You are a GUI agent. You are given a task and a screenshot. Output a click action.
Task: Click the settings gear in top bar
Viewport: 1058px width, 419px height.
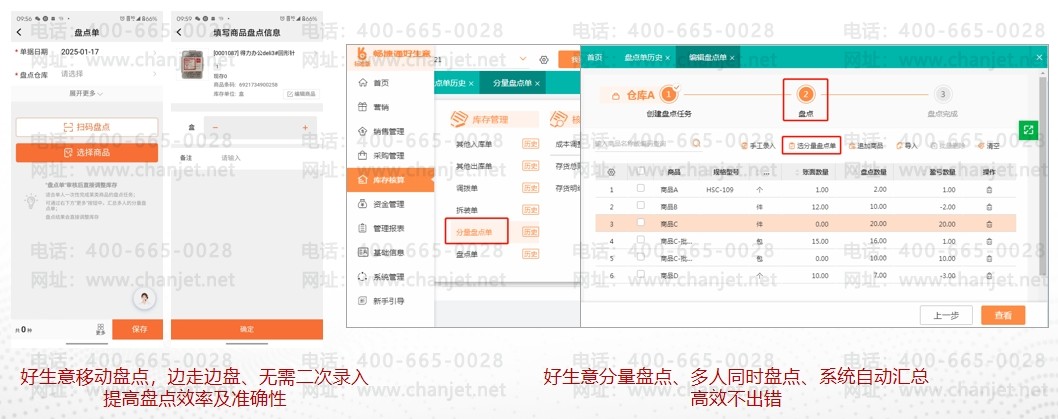(x=543, y=60)
